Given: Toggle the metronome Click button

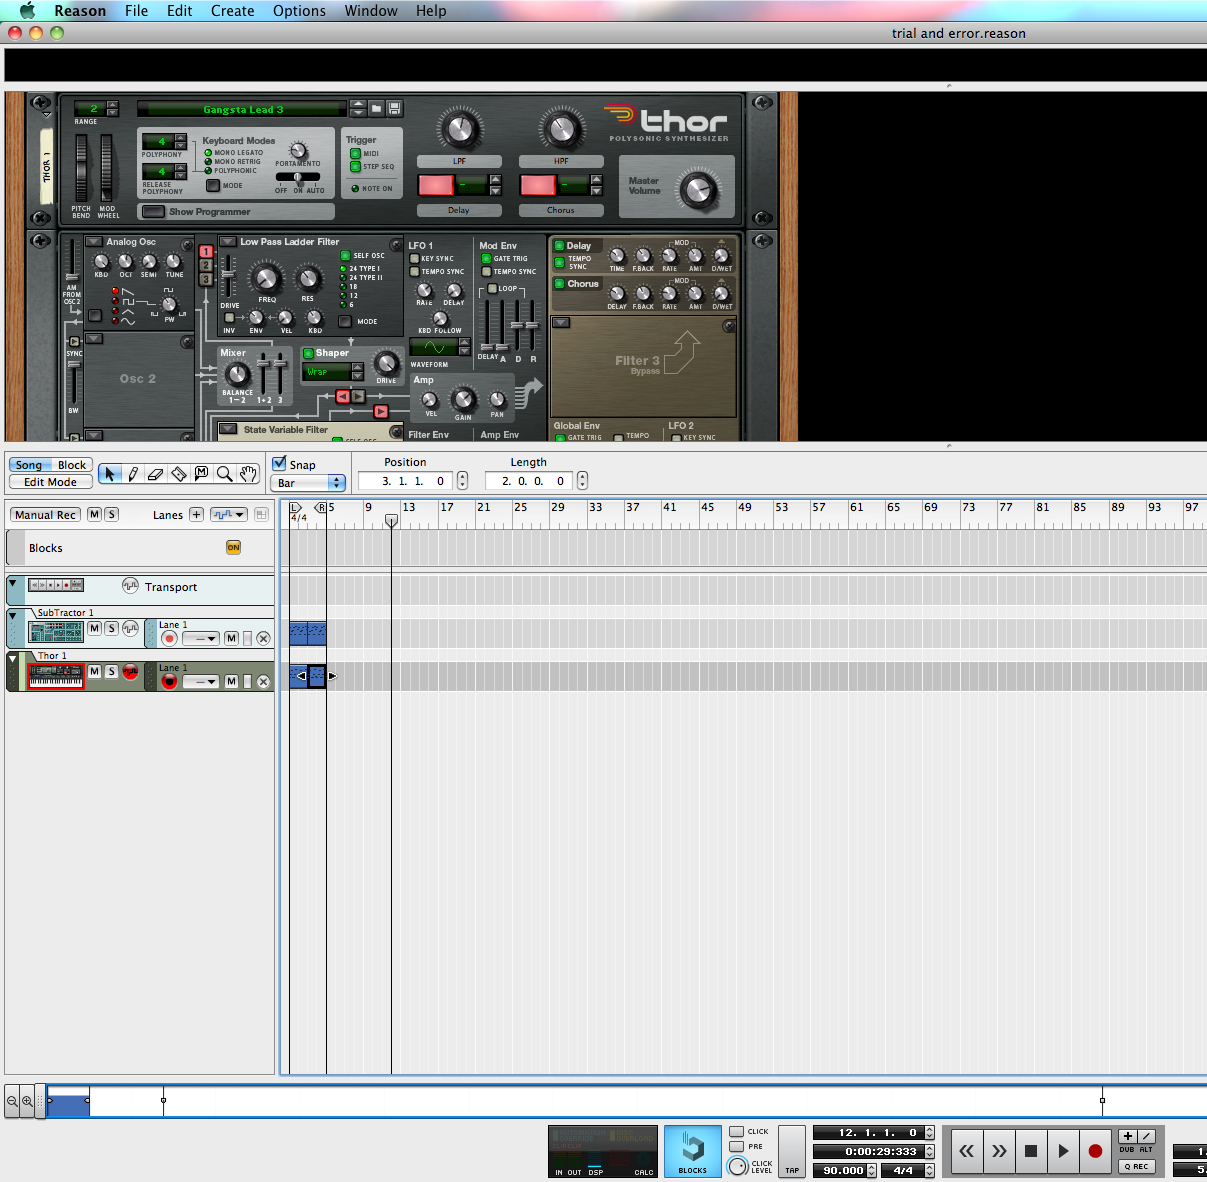Looking at the screenshot, I should coord(737,1132).
